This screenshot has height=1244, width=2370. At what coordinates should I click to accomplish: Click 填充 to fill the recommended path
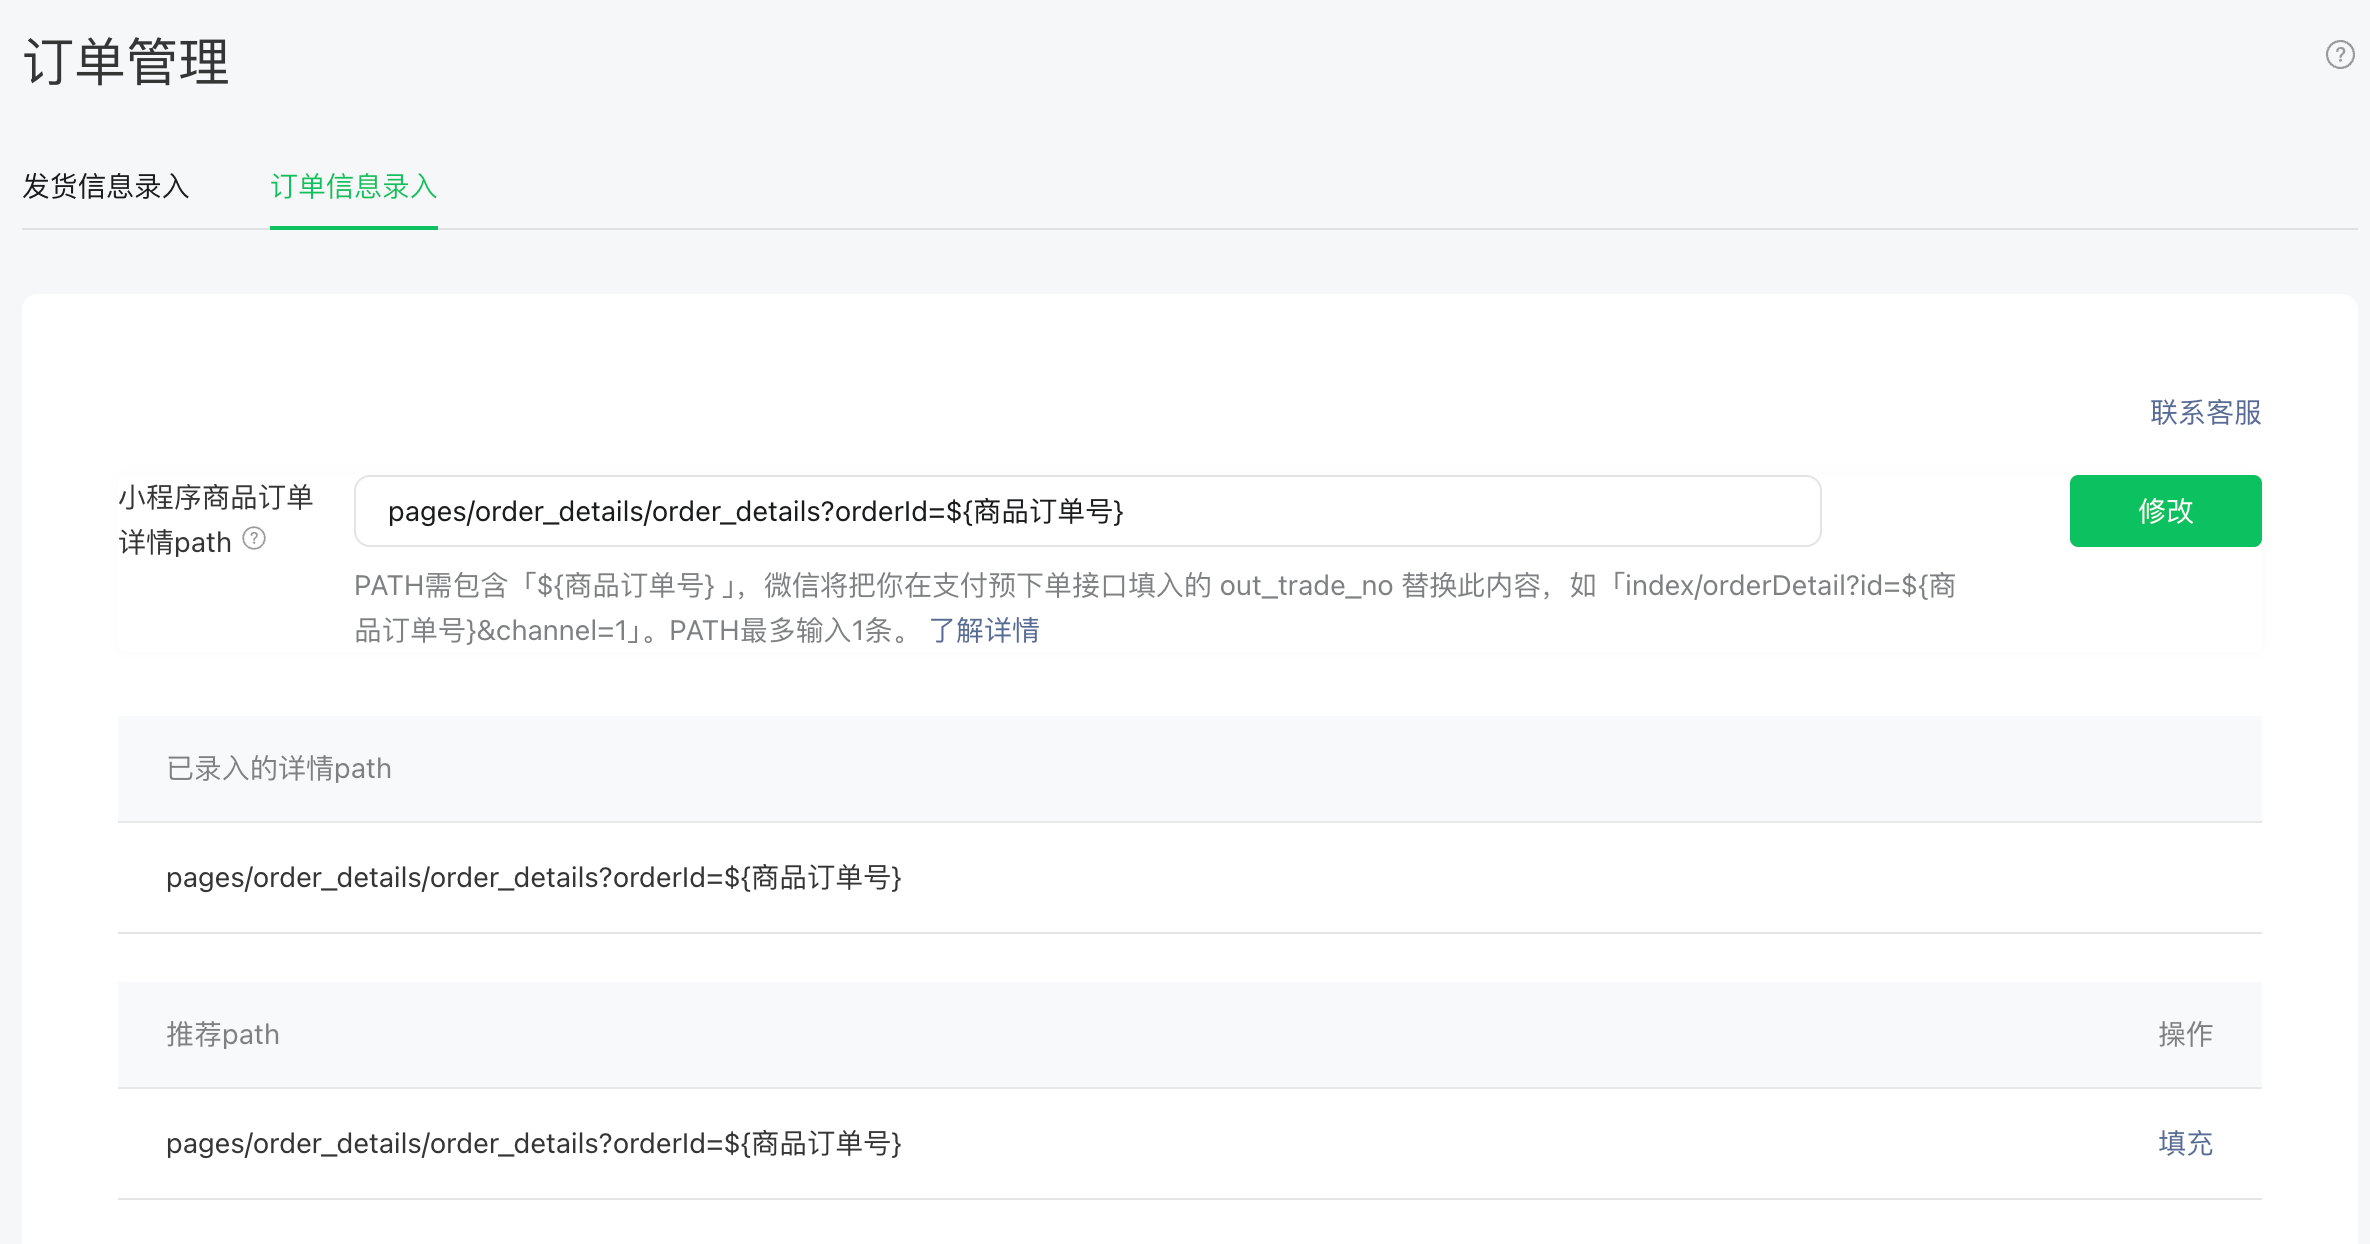(2185, 1143)
